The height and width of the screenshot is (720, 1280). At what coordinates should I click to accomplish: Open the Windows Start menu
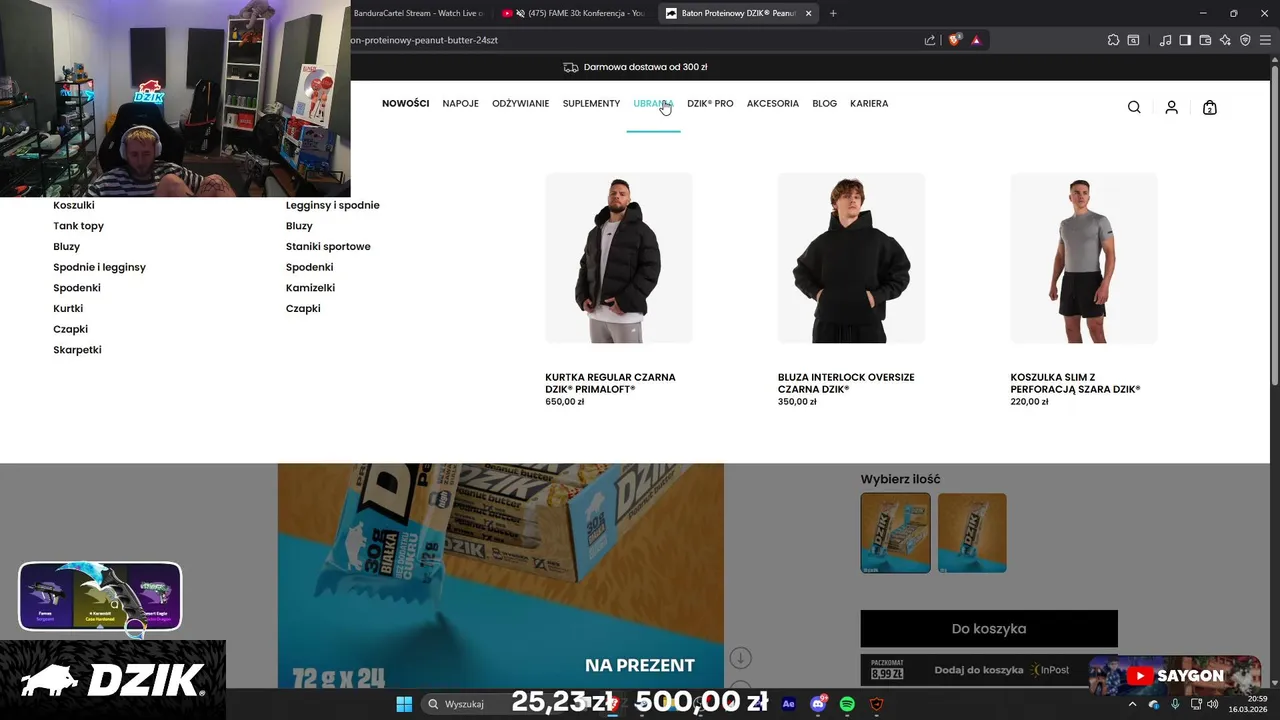point(404,704)
